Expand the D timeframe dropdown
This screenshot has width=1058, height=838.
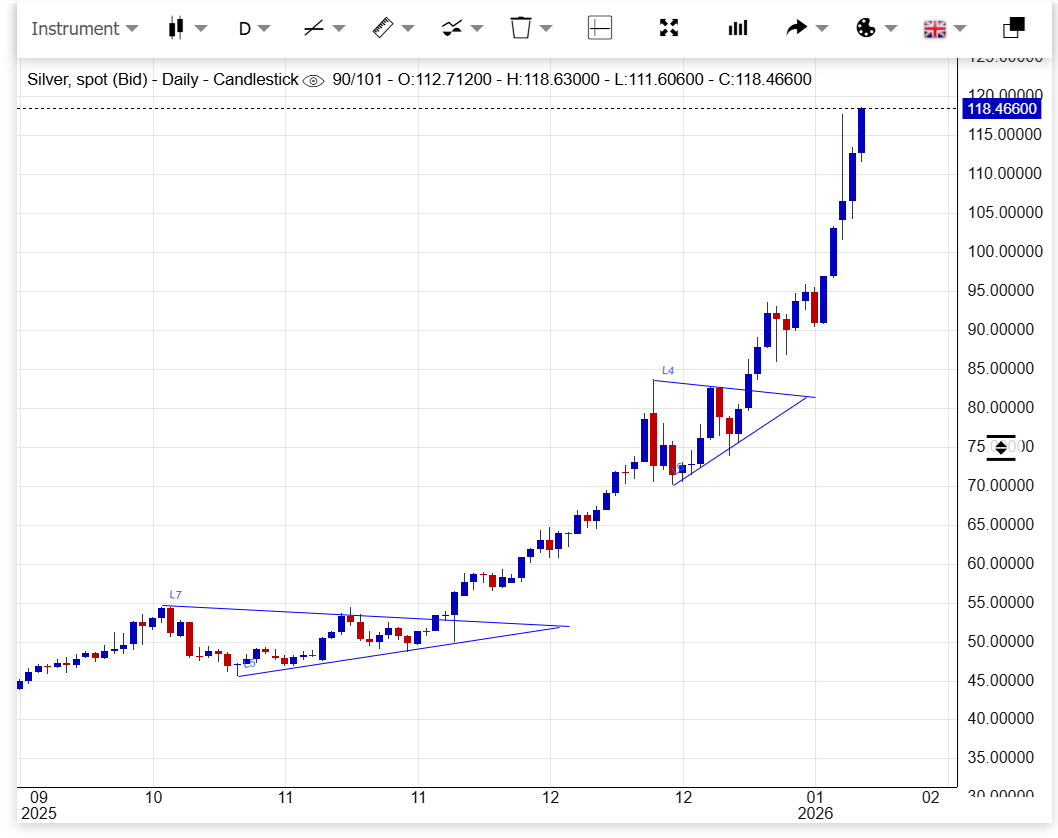(254, 29)
